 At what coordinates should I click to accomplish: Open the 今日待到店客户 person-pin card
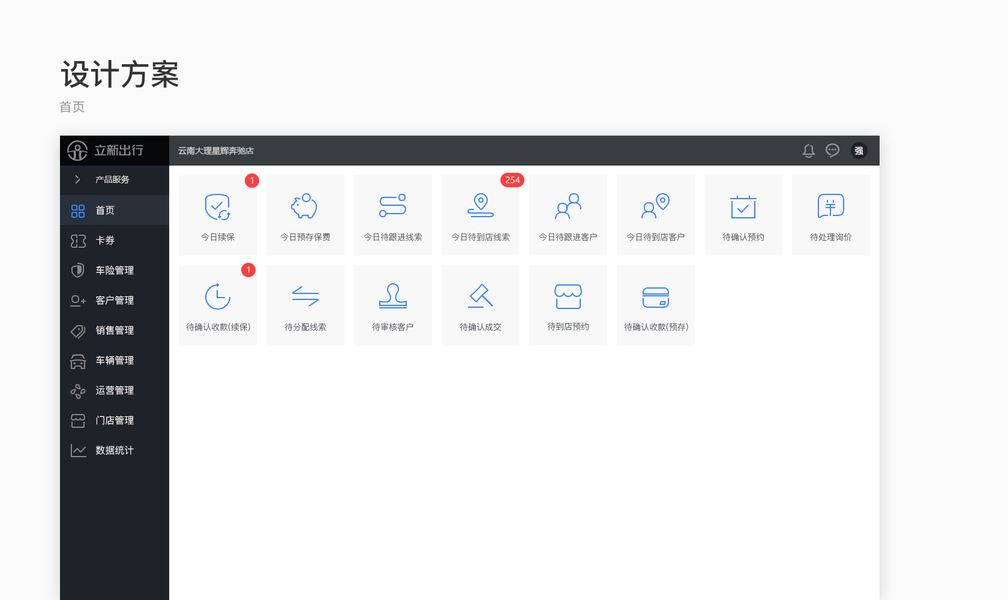coord(656,215)
